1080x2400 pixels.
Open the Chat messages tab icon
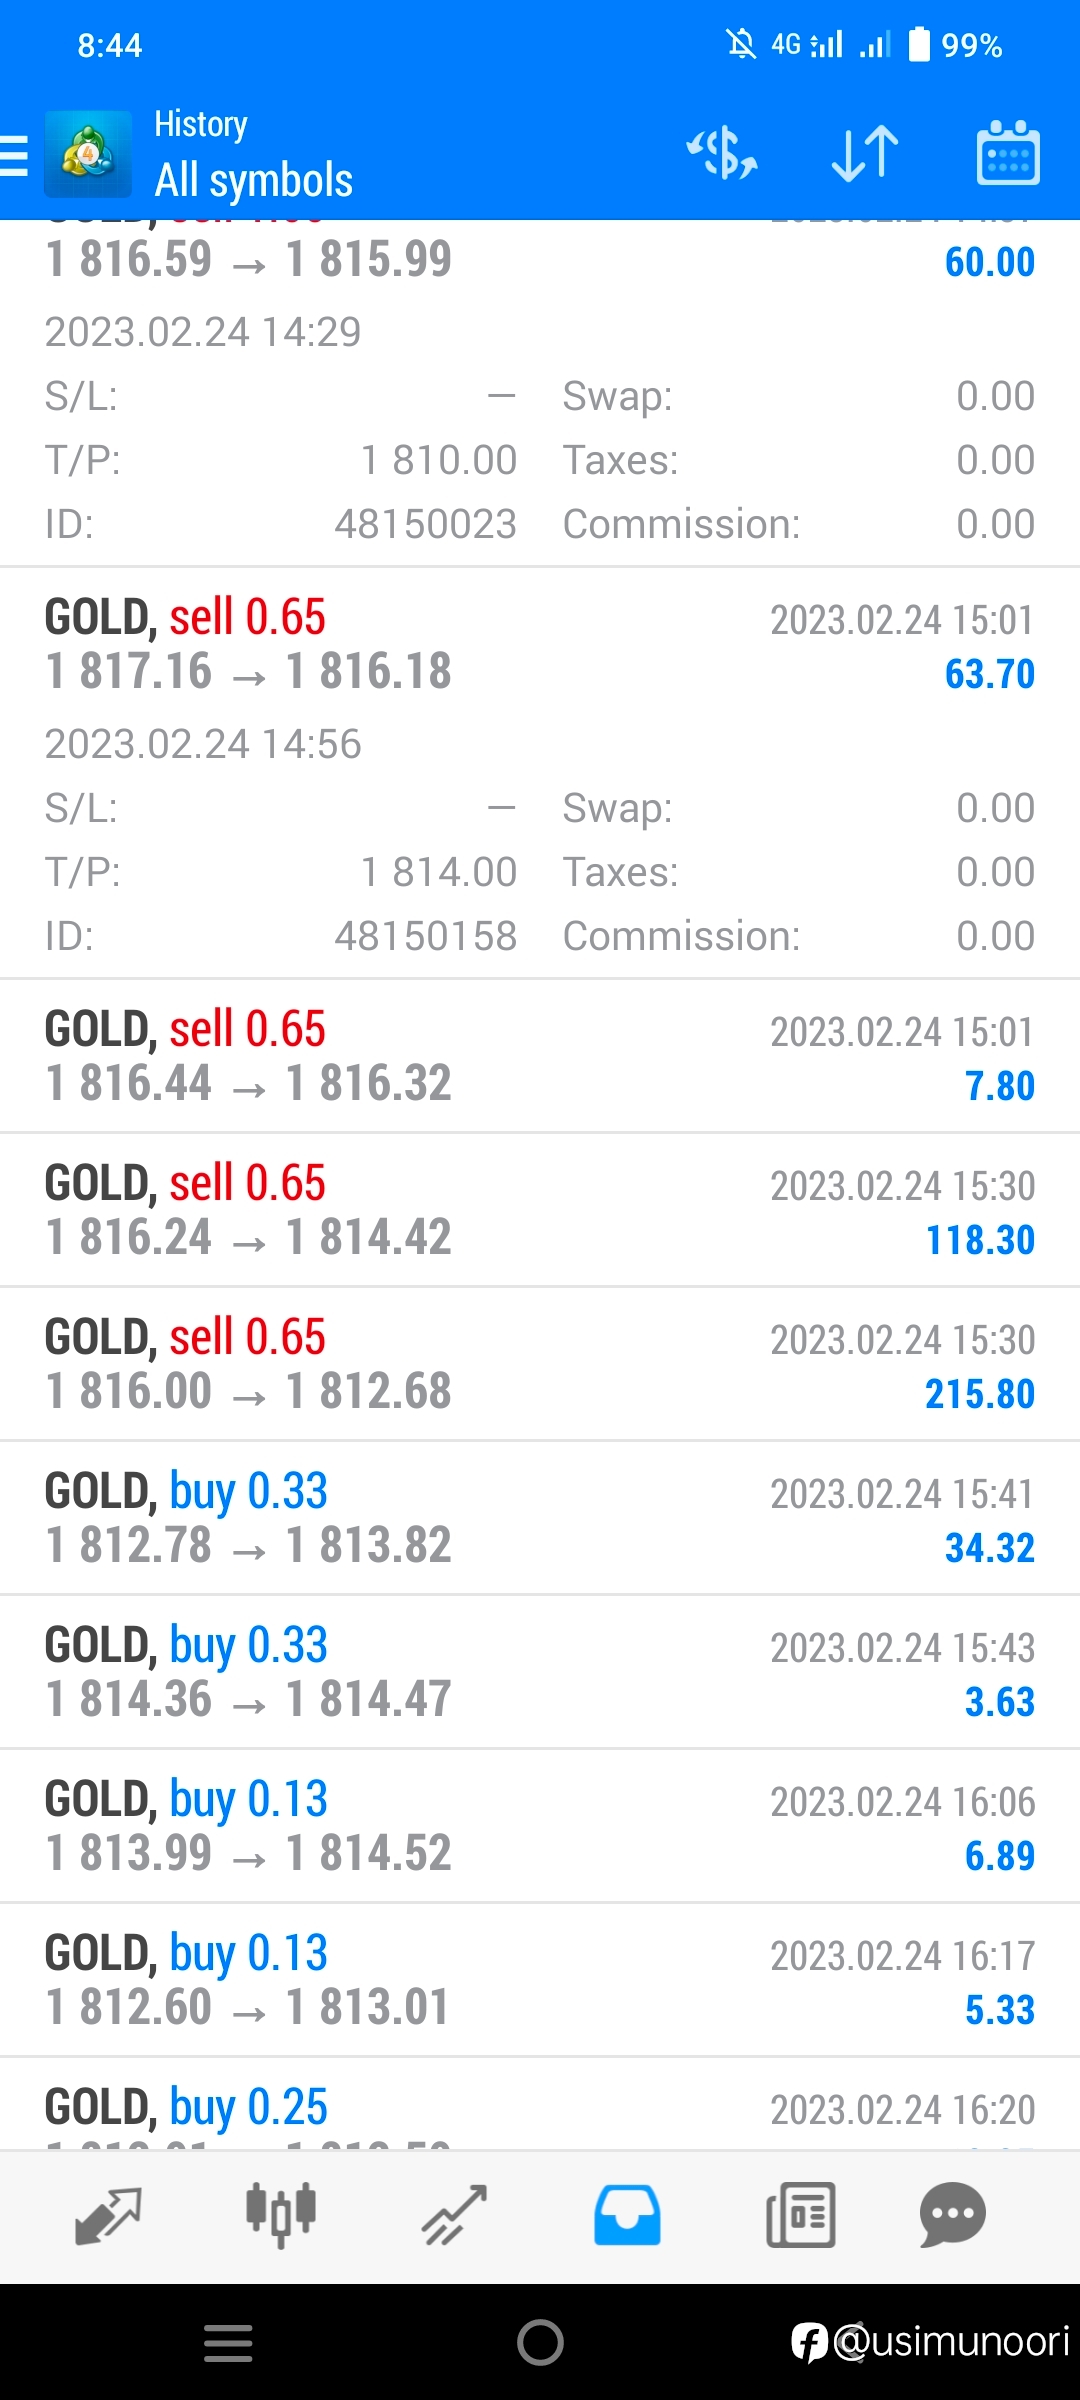pos(953,2216)
